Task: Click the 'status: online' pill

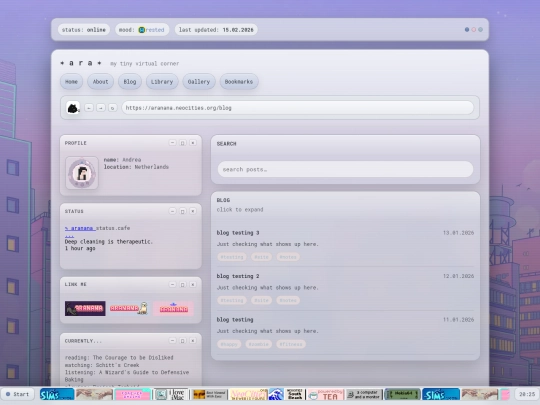Action: coord(84,30)
